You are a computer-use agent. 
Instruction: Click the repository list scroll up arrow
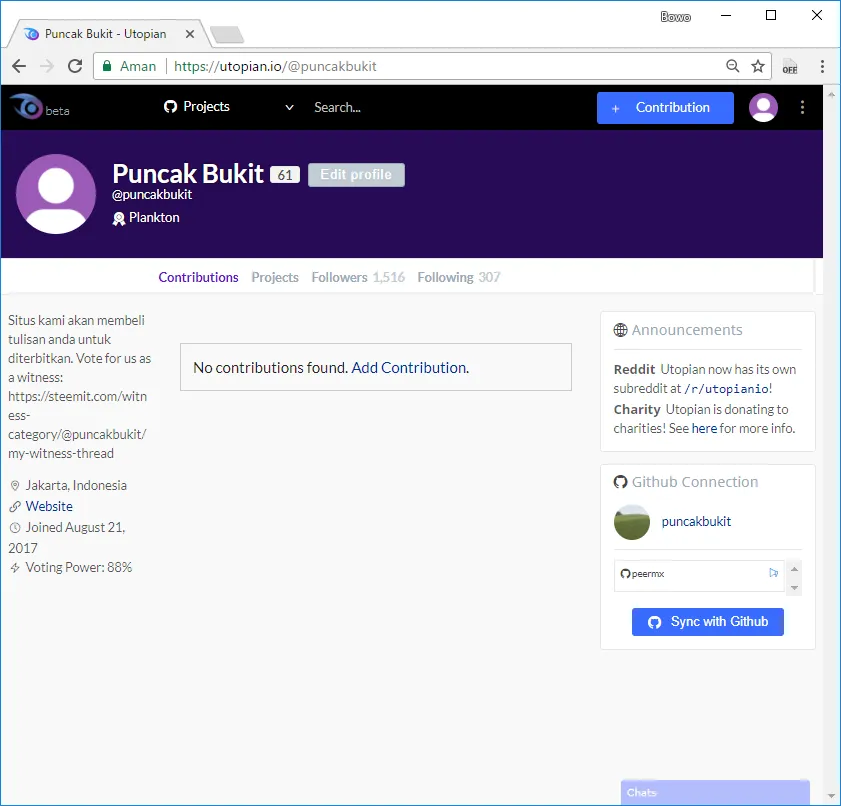click(794, 569)
